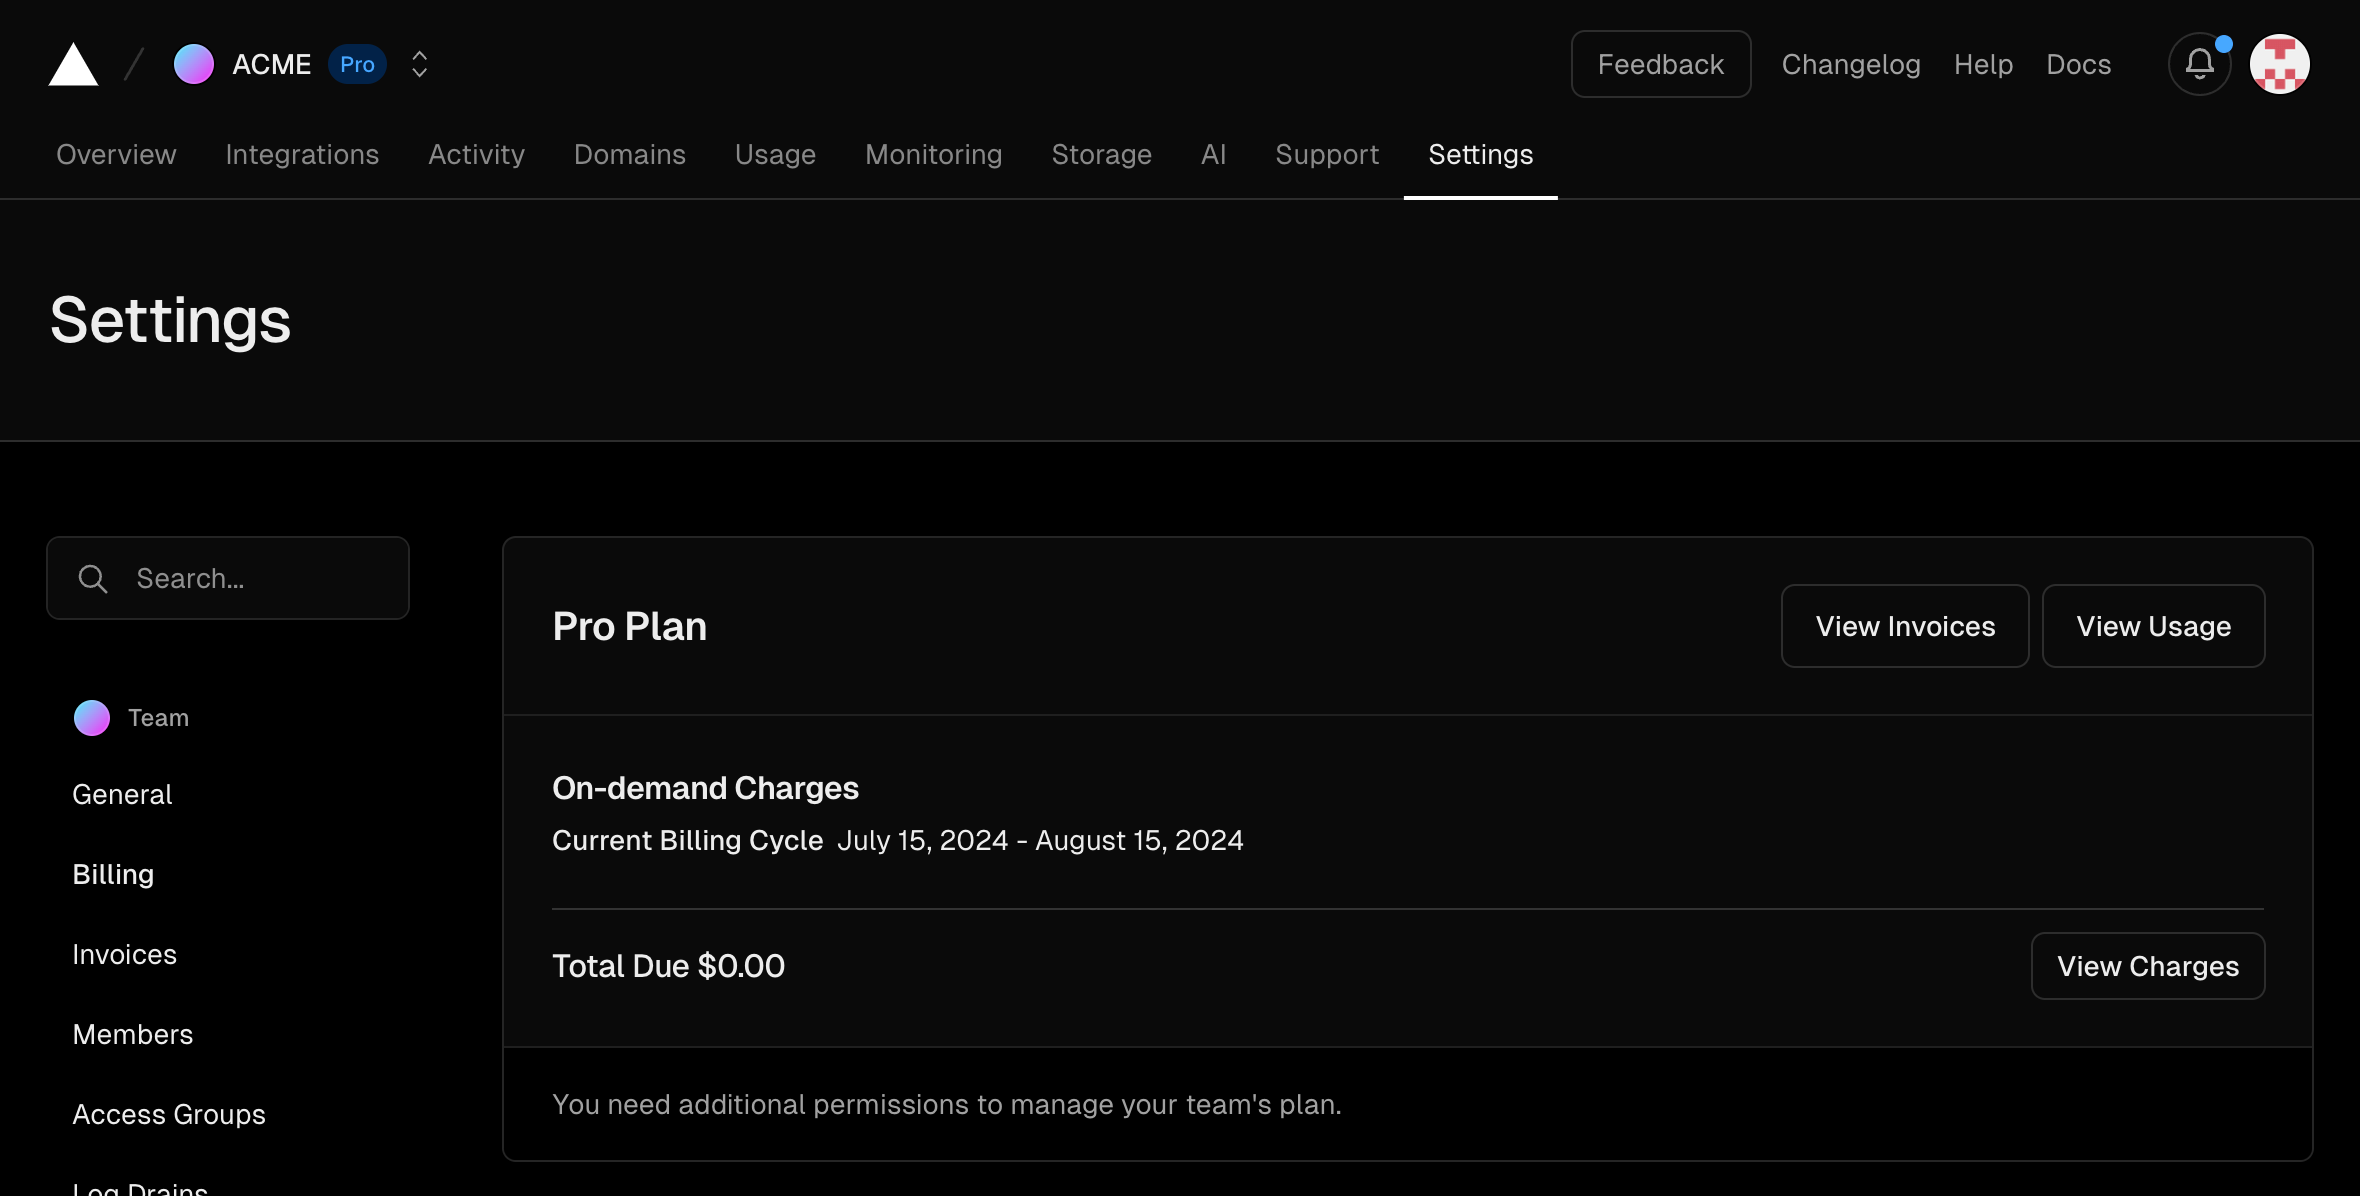The image size is (2360, 1196).
Task: Click the ACME team gradient avatar
Action: (x=194, y=64)
